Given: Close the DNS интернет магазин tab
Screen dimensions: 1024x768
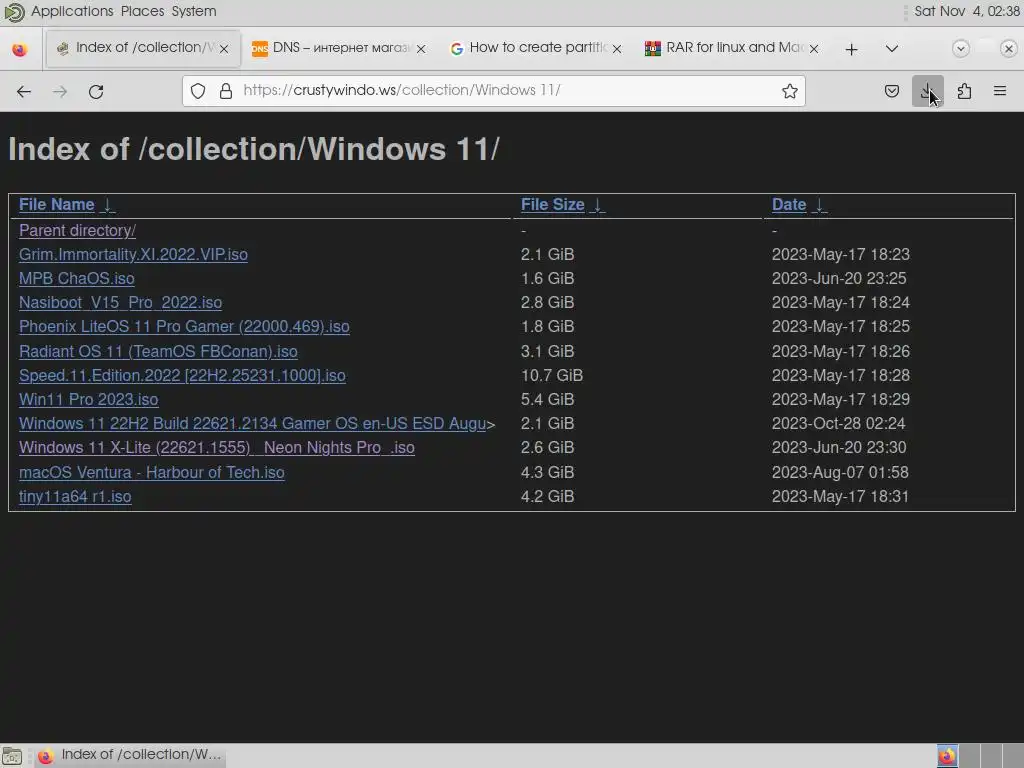Looking at the screenshot, I should pos(421,49).
